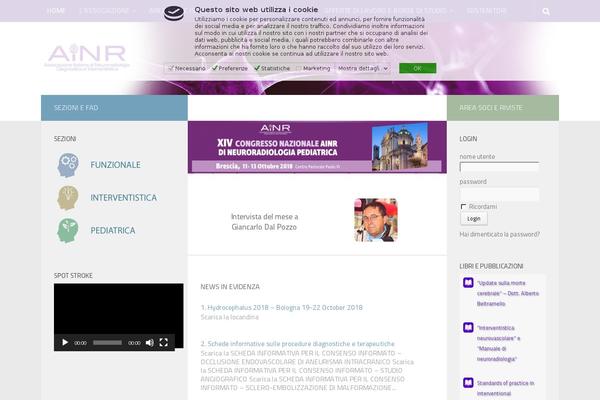Viewport: 600px width, 400px height.
Task: Enter fullscreen for Spot Stroke video
Action: pyautogui.click(x=164, y=342)
